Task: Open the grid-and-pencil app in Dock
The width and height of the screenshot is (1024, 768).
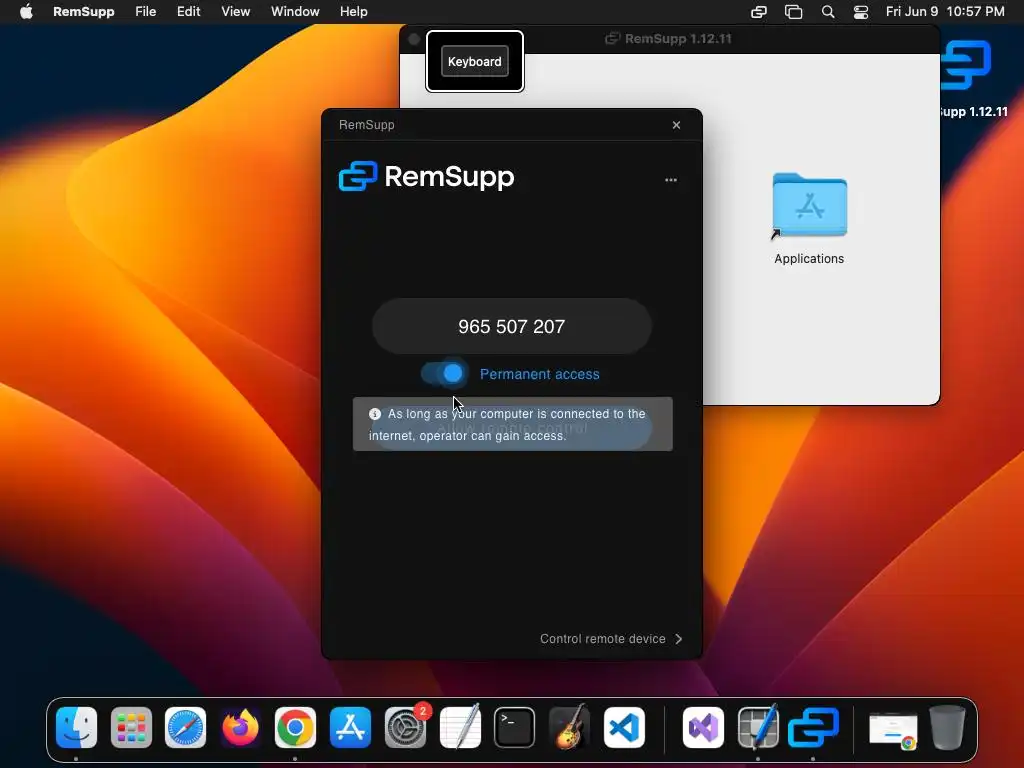Action: tap(758, 728)
